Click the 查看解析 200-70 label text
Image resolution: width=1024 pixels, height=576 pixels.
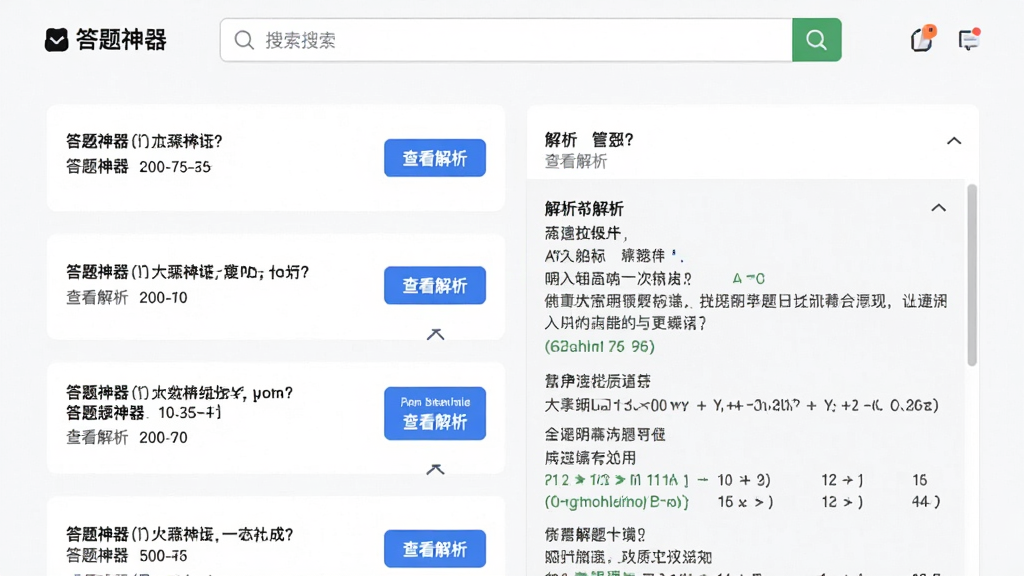127,438
